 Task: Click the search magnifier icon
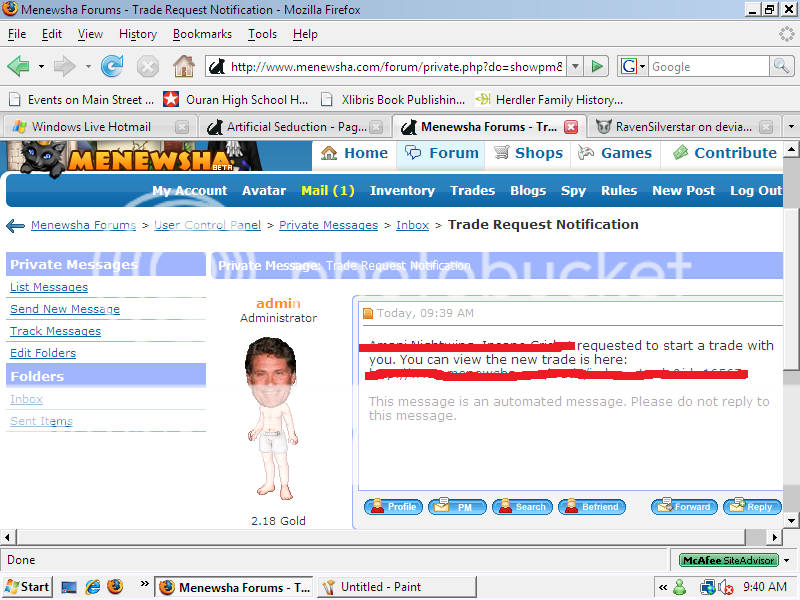(781, 67)
